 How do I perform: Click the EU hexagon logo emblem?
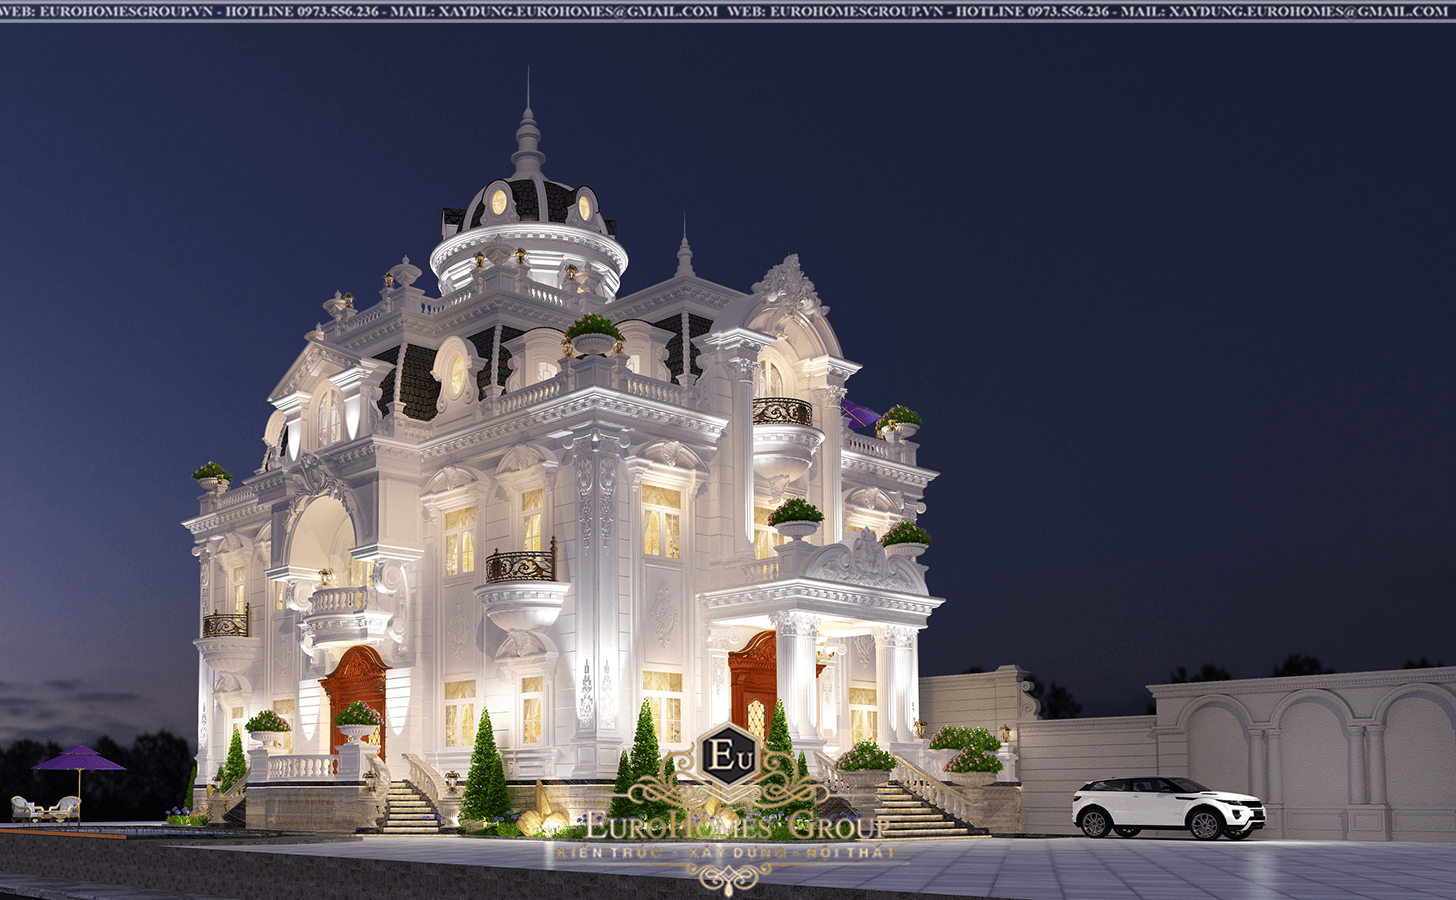723,755
